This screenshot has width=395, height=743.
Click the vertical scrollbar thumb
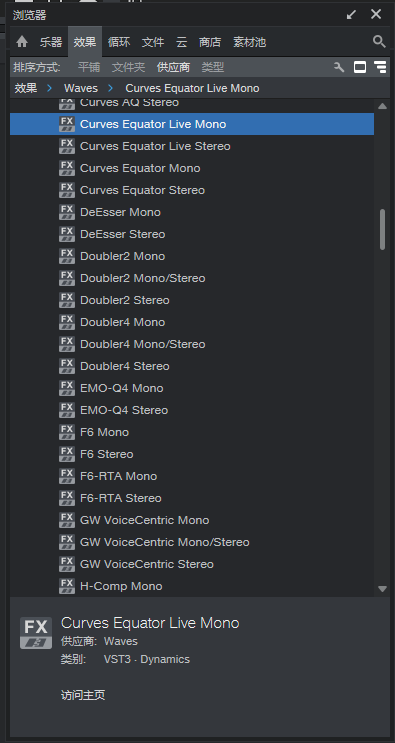pos(382,229)
